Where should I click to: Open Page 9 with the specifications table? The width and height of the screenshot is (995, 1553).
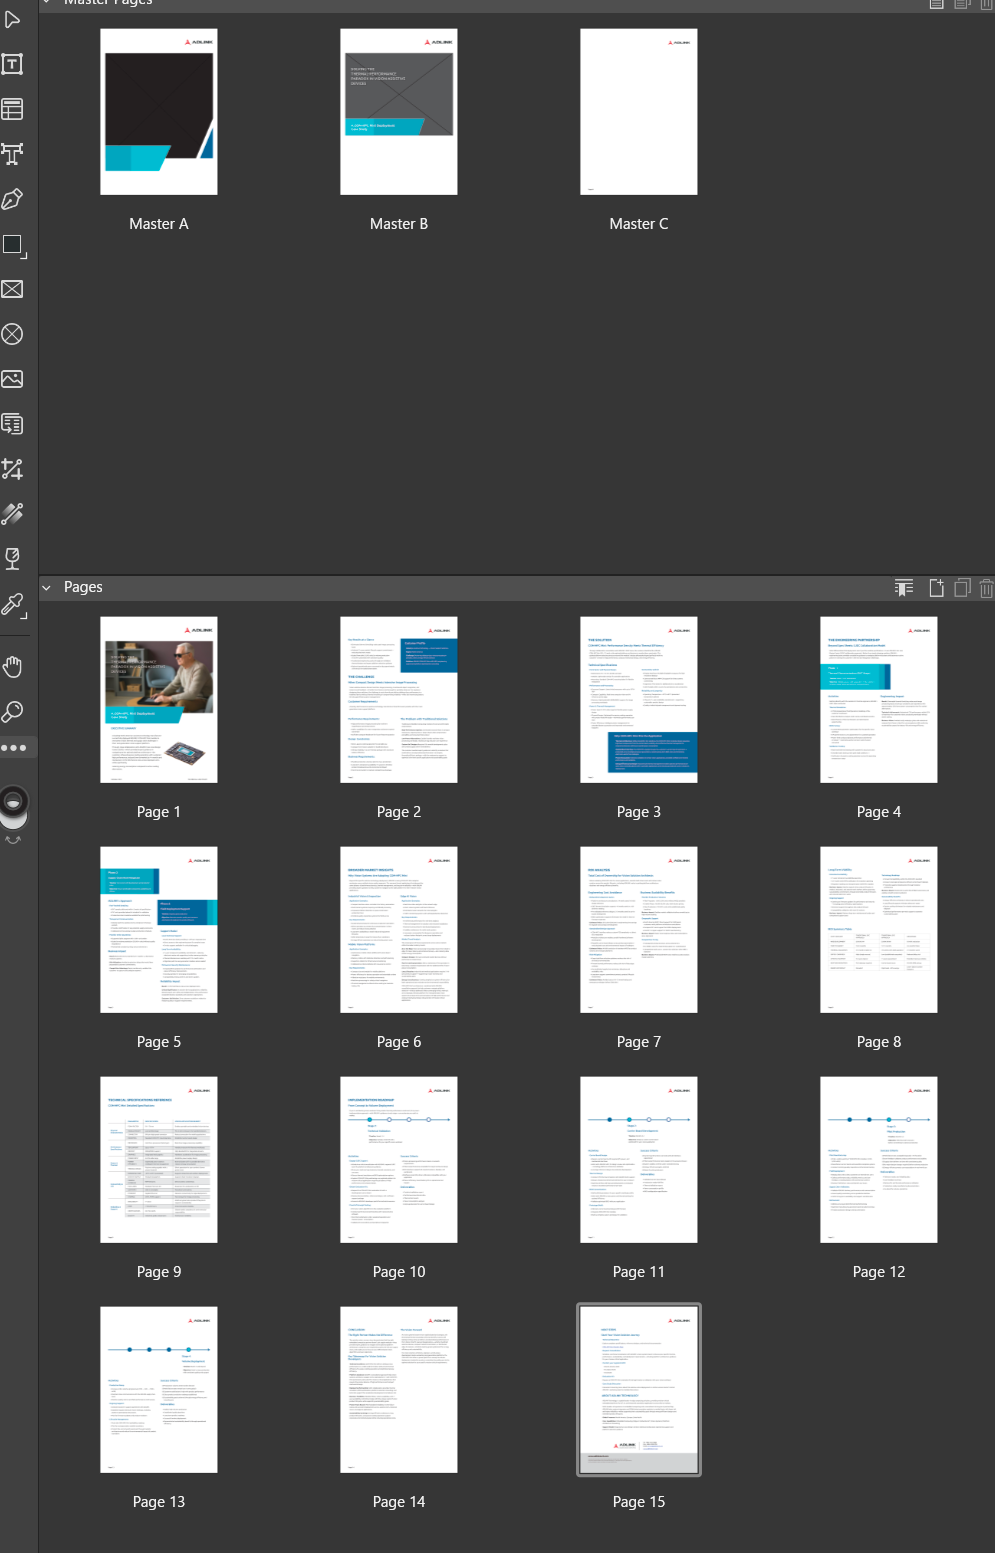[x=159, y=1159]
